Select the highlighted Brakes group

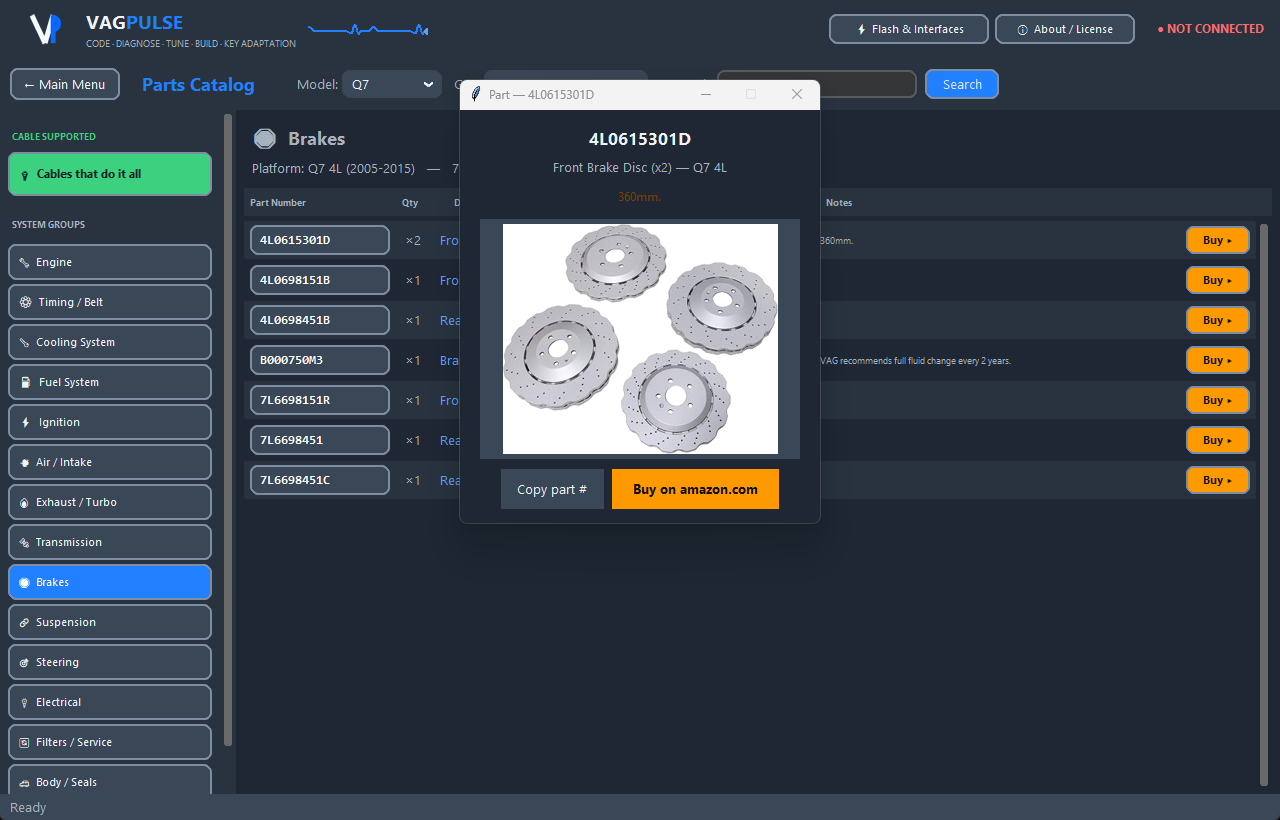coord(110,582)
